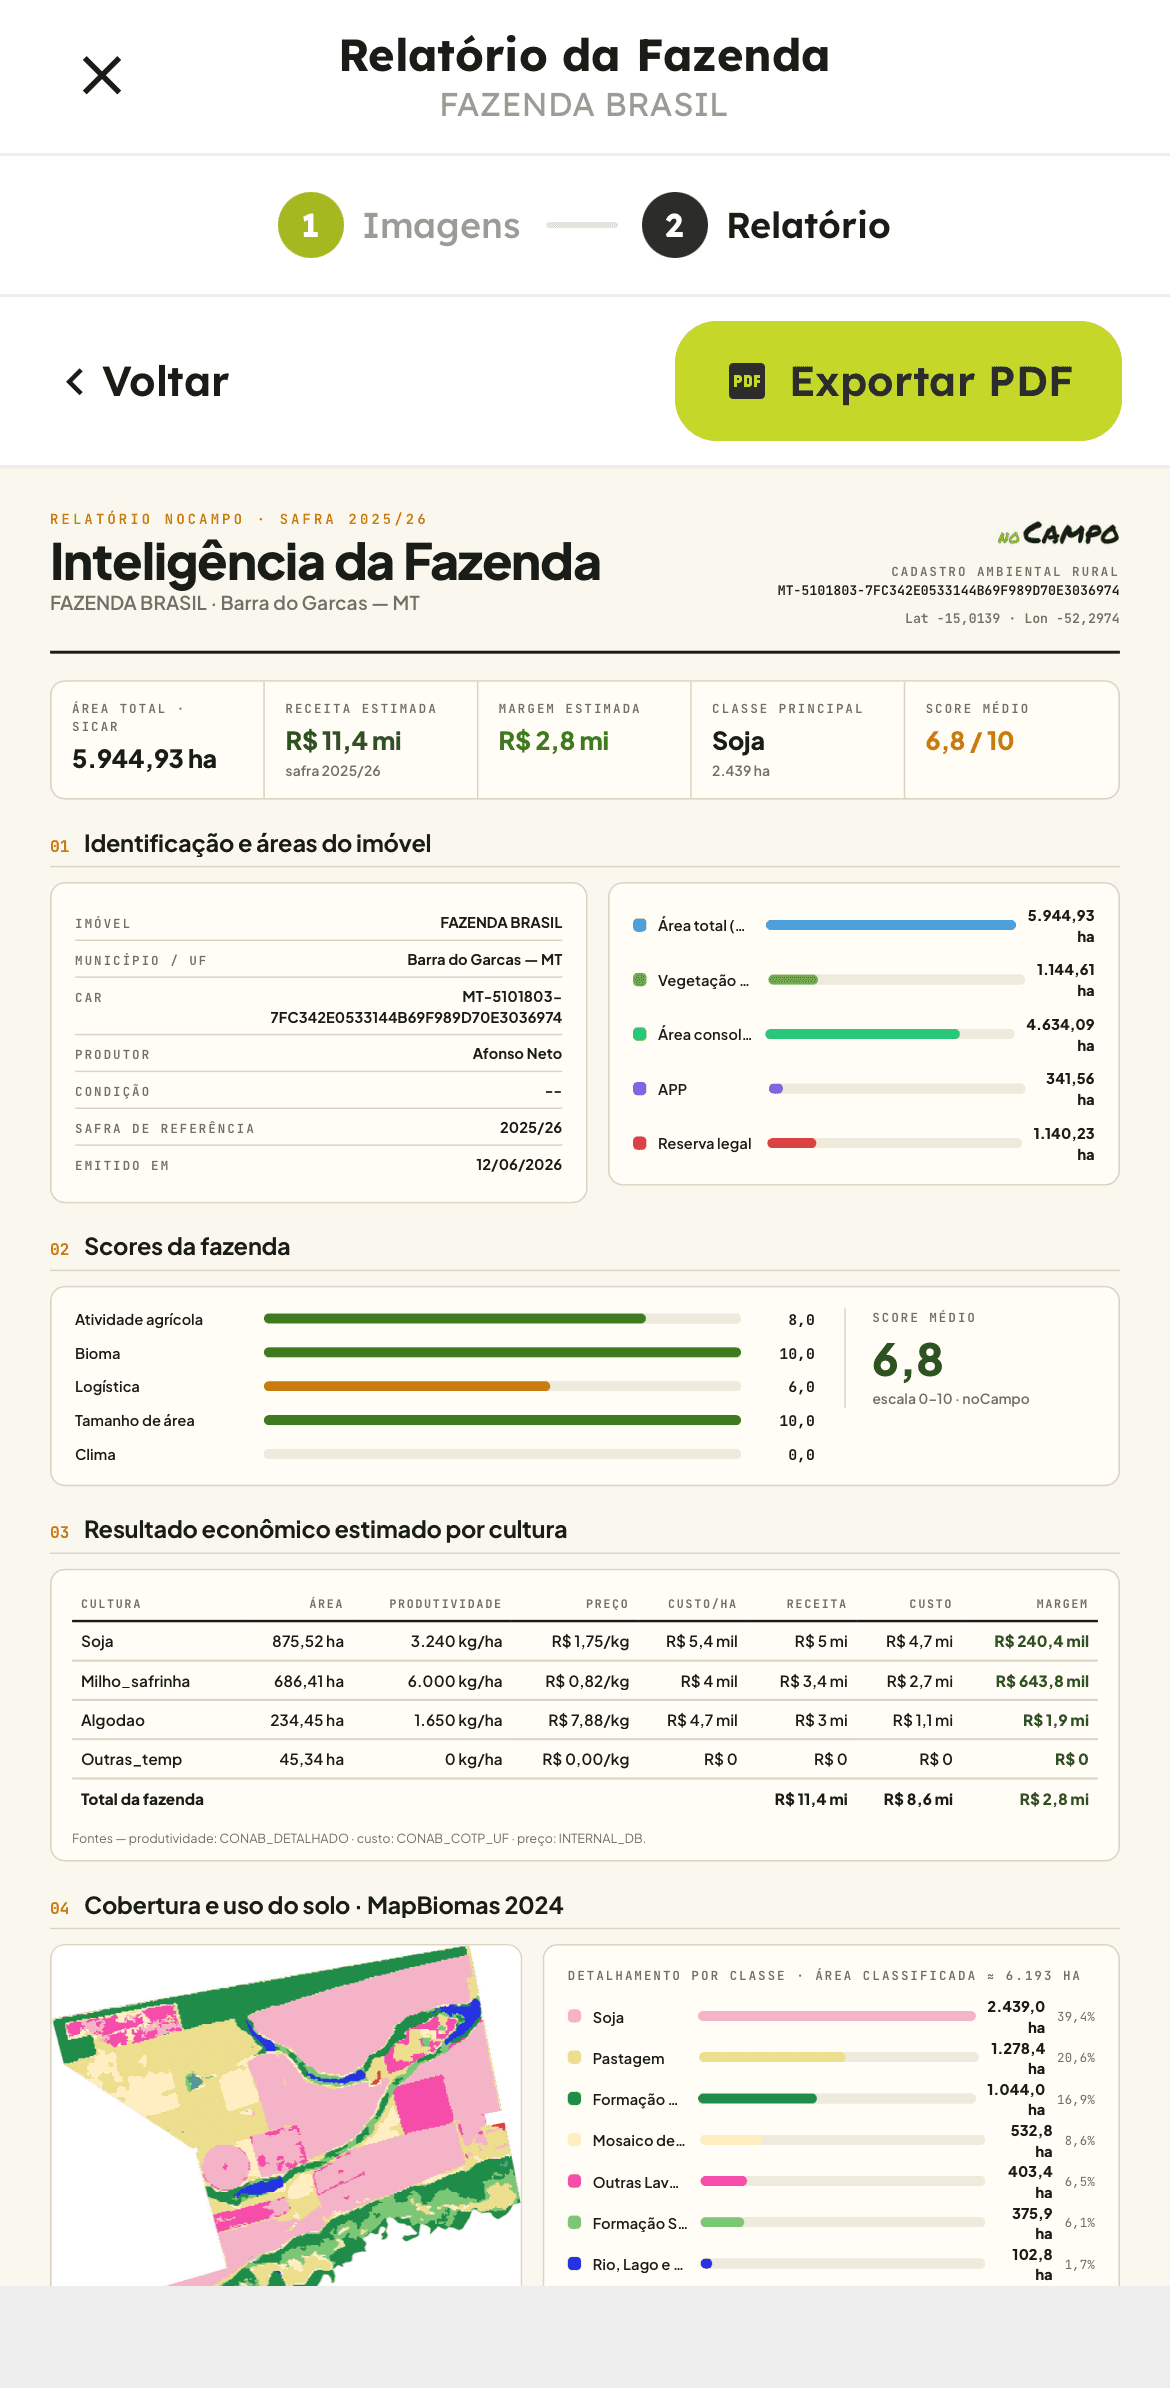This screenshot has width=1170, height=2388.
Task: Click the Área total SICAR card
Action: click(x=158, y=740)
